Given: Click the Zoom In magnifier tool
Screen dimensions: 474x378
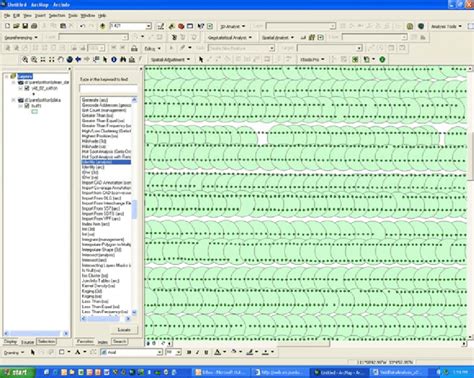Looking at the screenshot, I should tap(25, 60).
